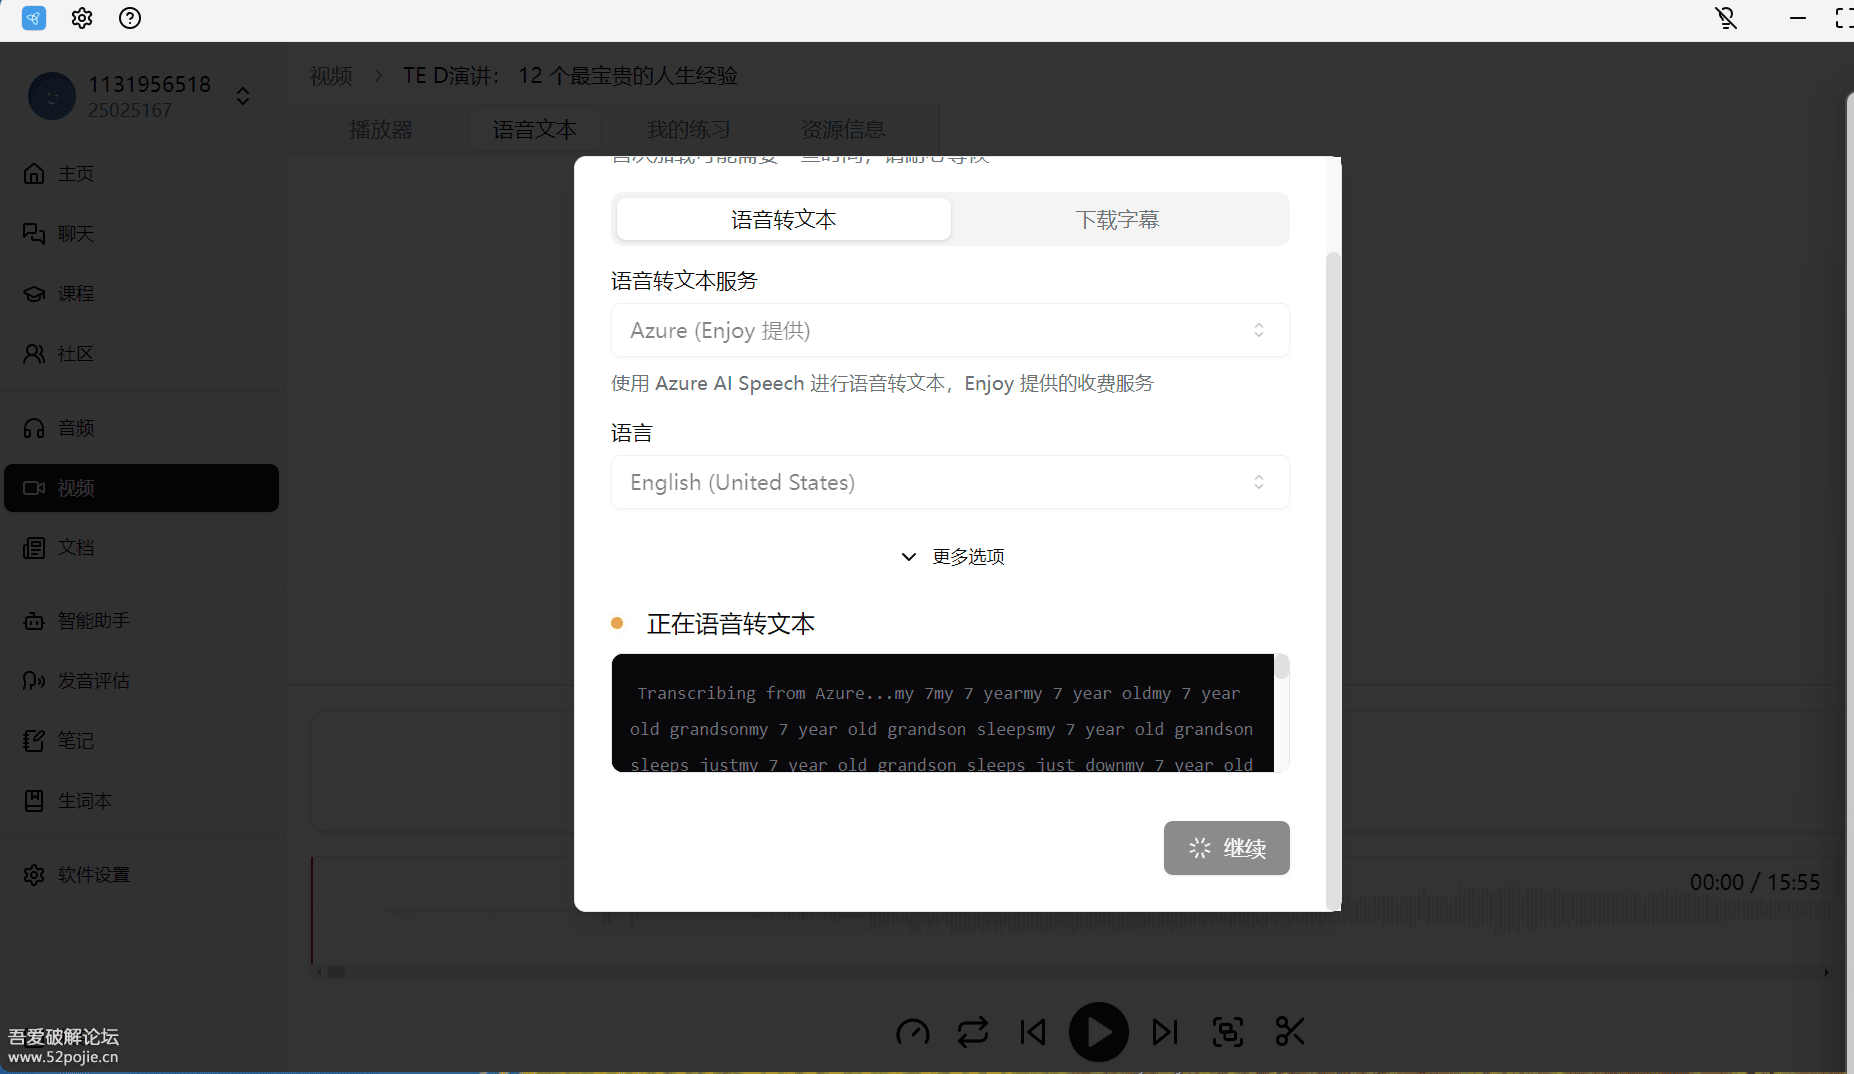Select the 语音转文本 tab
This screenshot has height=1074, width=1854.
pyautogui.click(x=783, y=219)
